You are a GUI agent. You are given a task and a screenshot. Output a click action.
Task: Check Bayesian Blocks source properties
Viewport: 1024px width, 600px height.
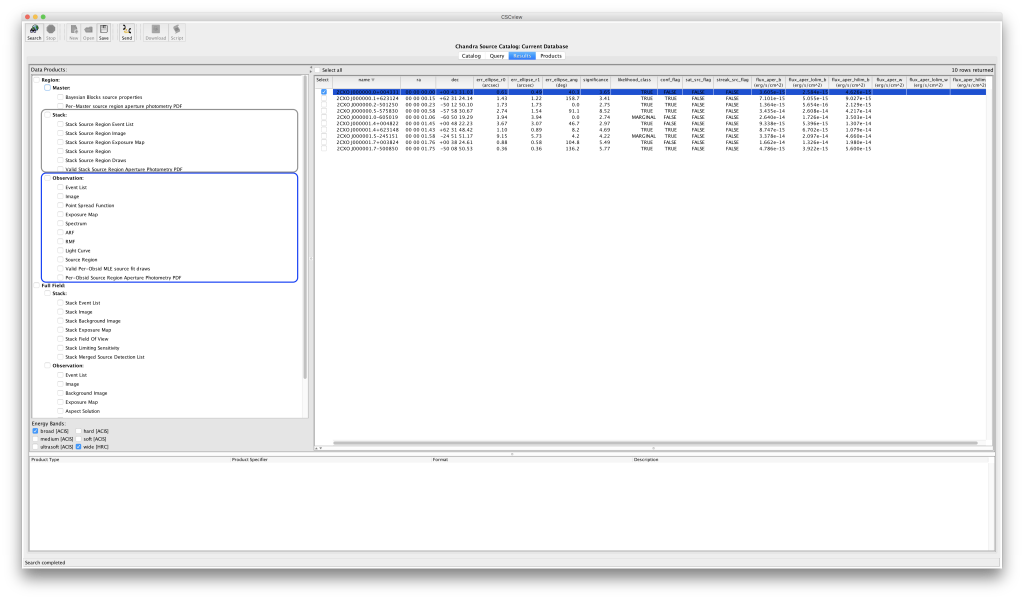(60, 97)
